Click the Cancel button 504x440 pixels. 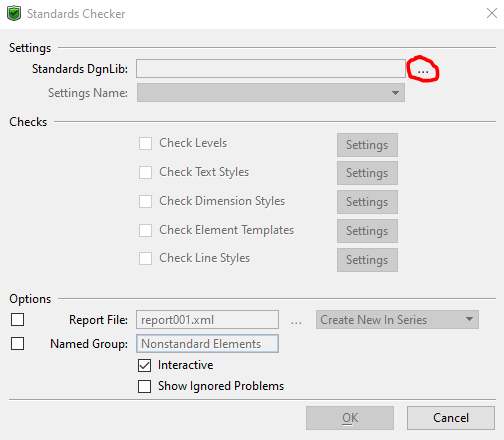(451, 418)
